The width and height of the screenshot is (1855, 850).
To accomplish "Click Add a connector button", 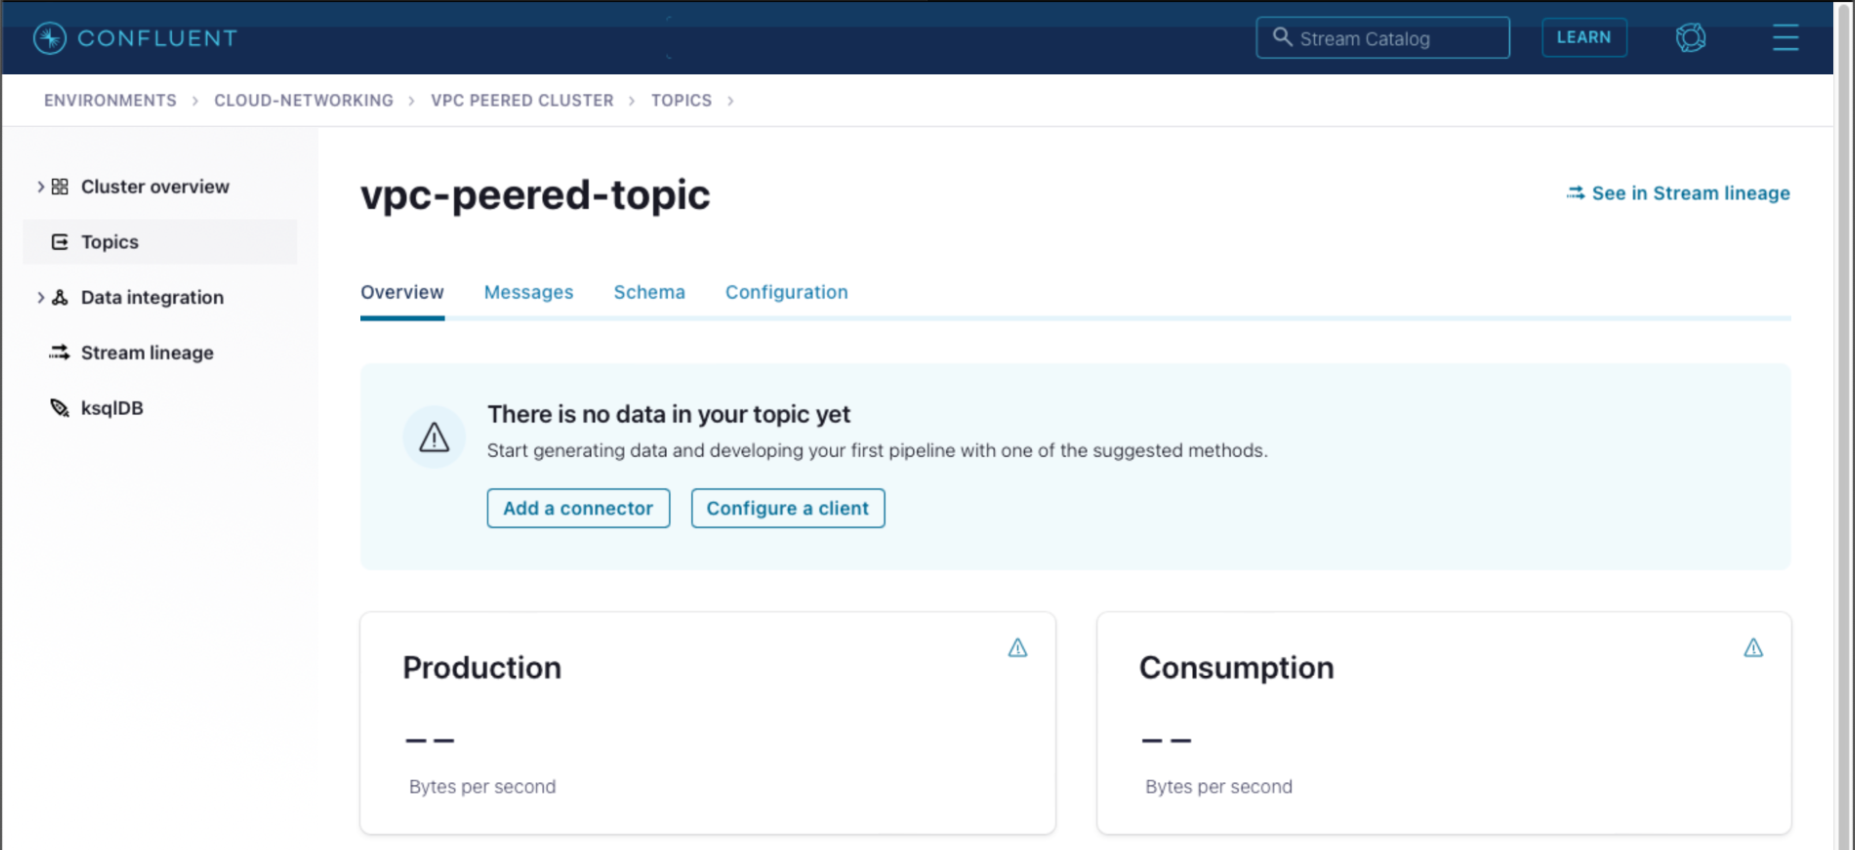I will (x=578, y=508).
